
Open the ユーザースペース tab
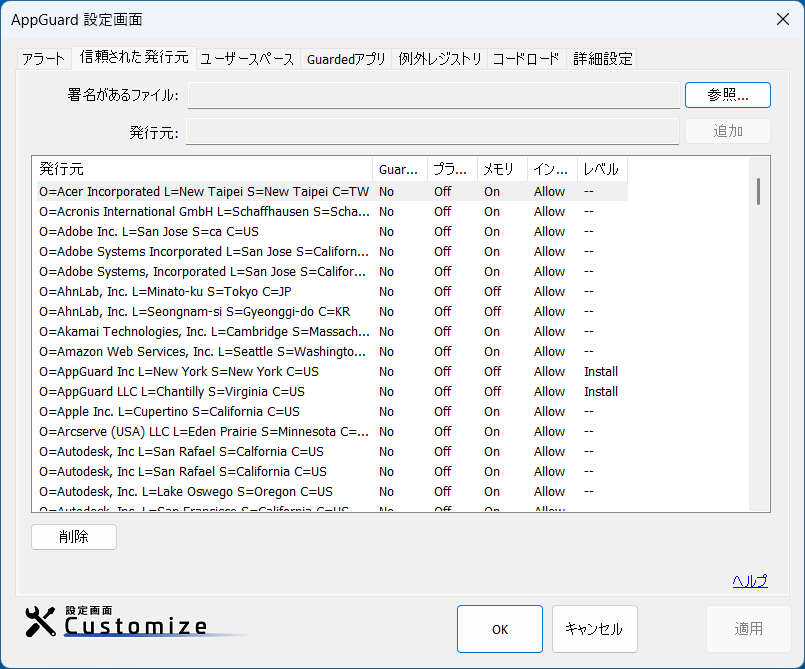[x=247, y=59]
